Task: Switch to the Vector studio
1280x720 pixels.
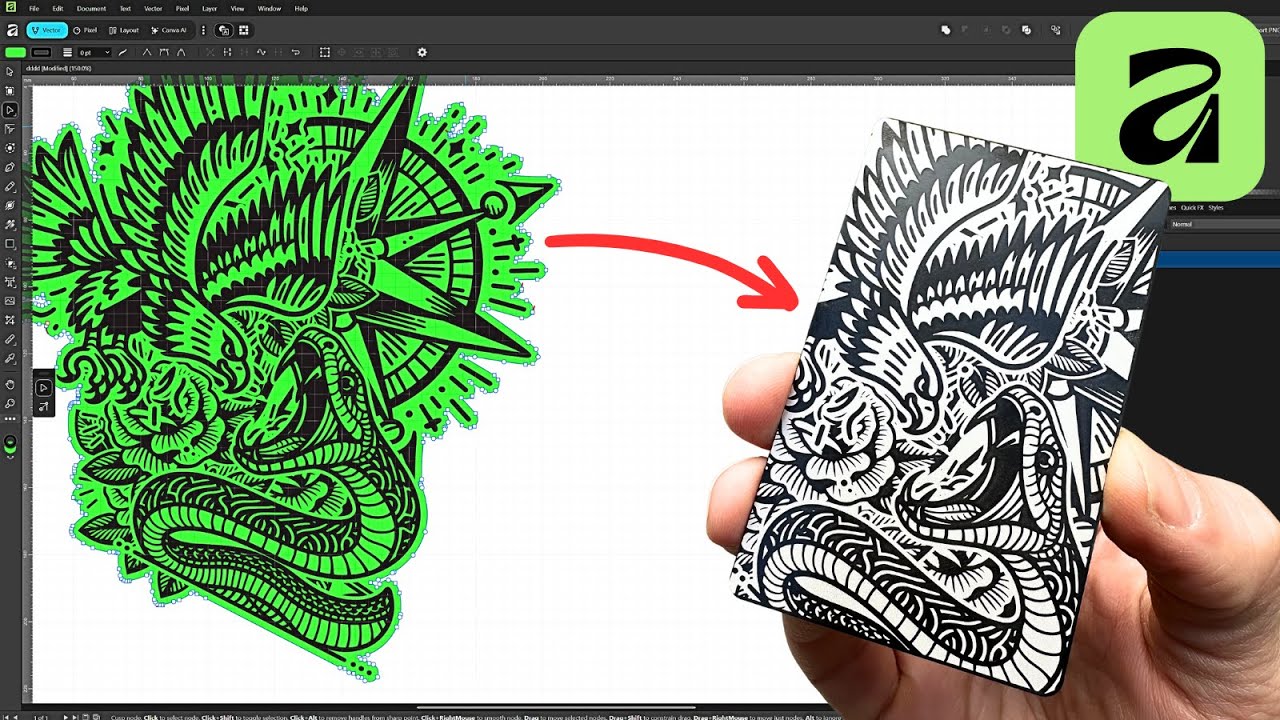Action: point(47,30)
